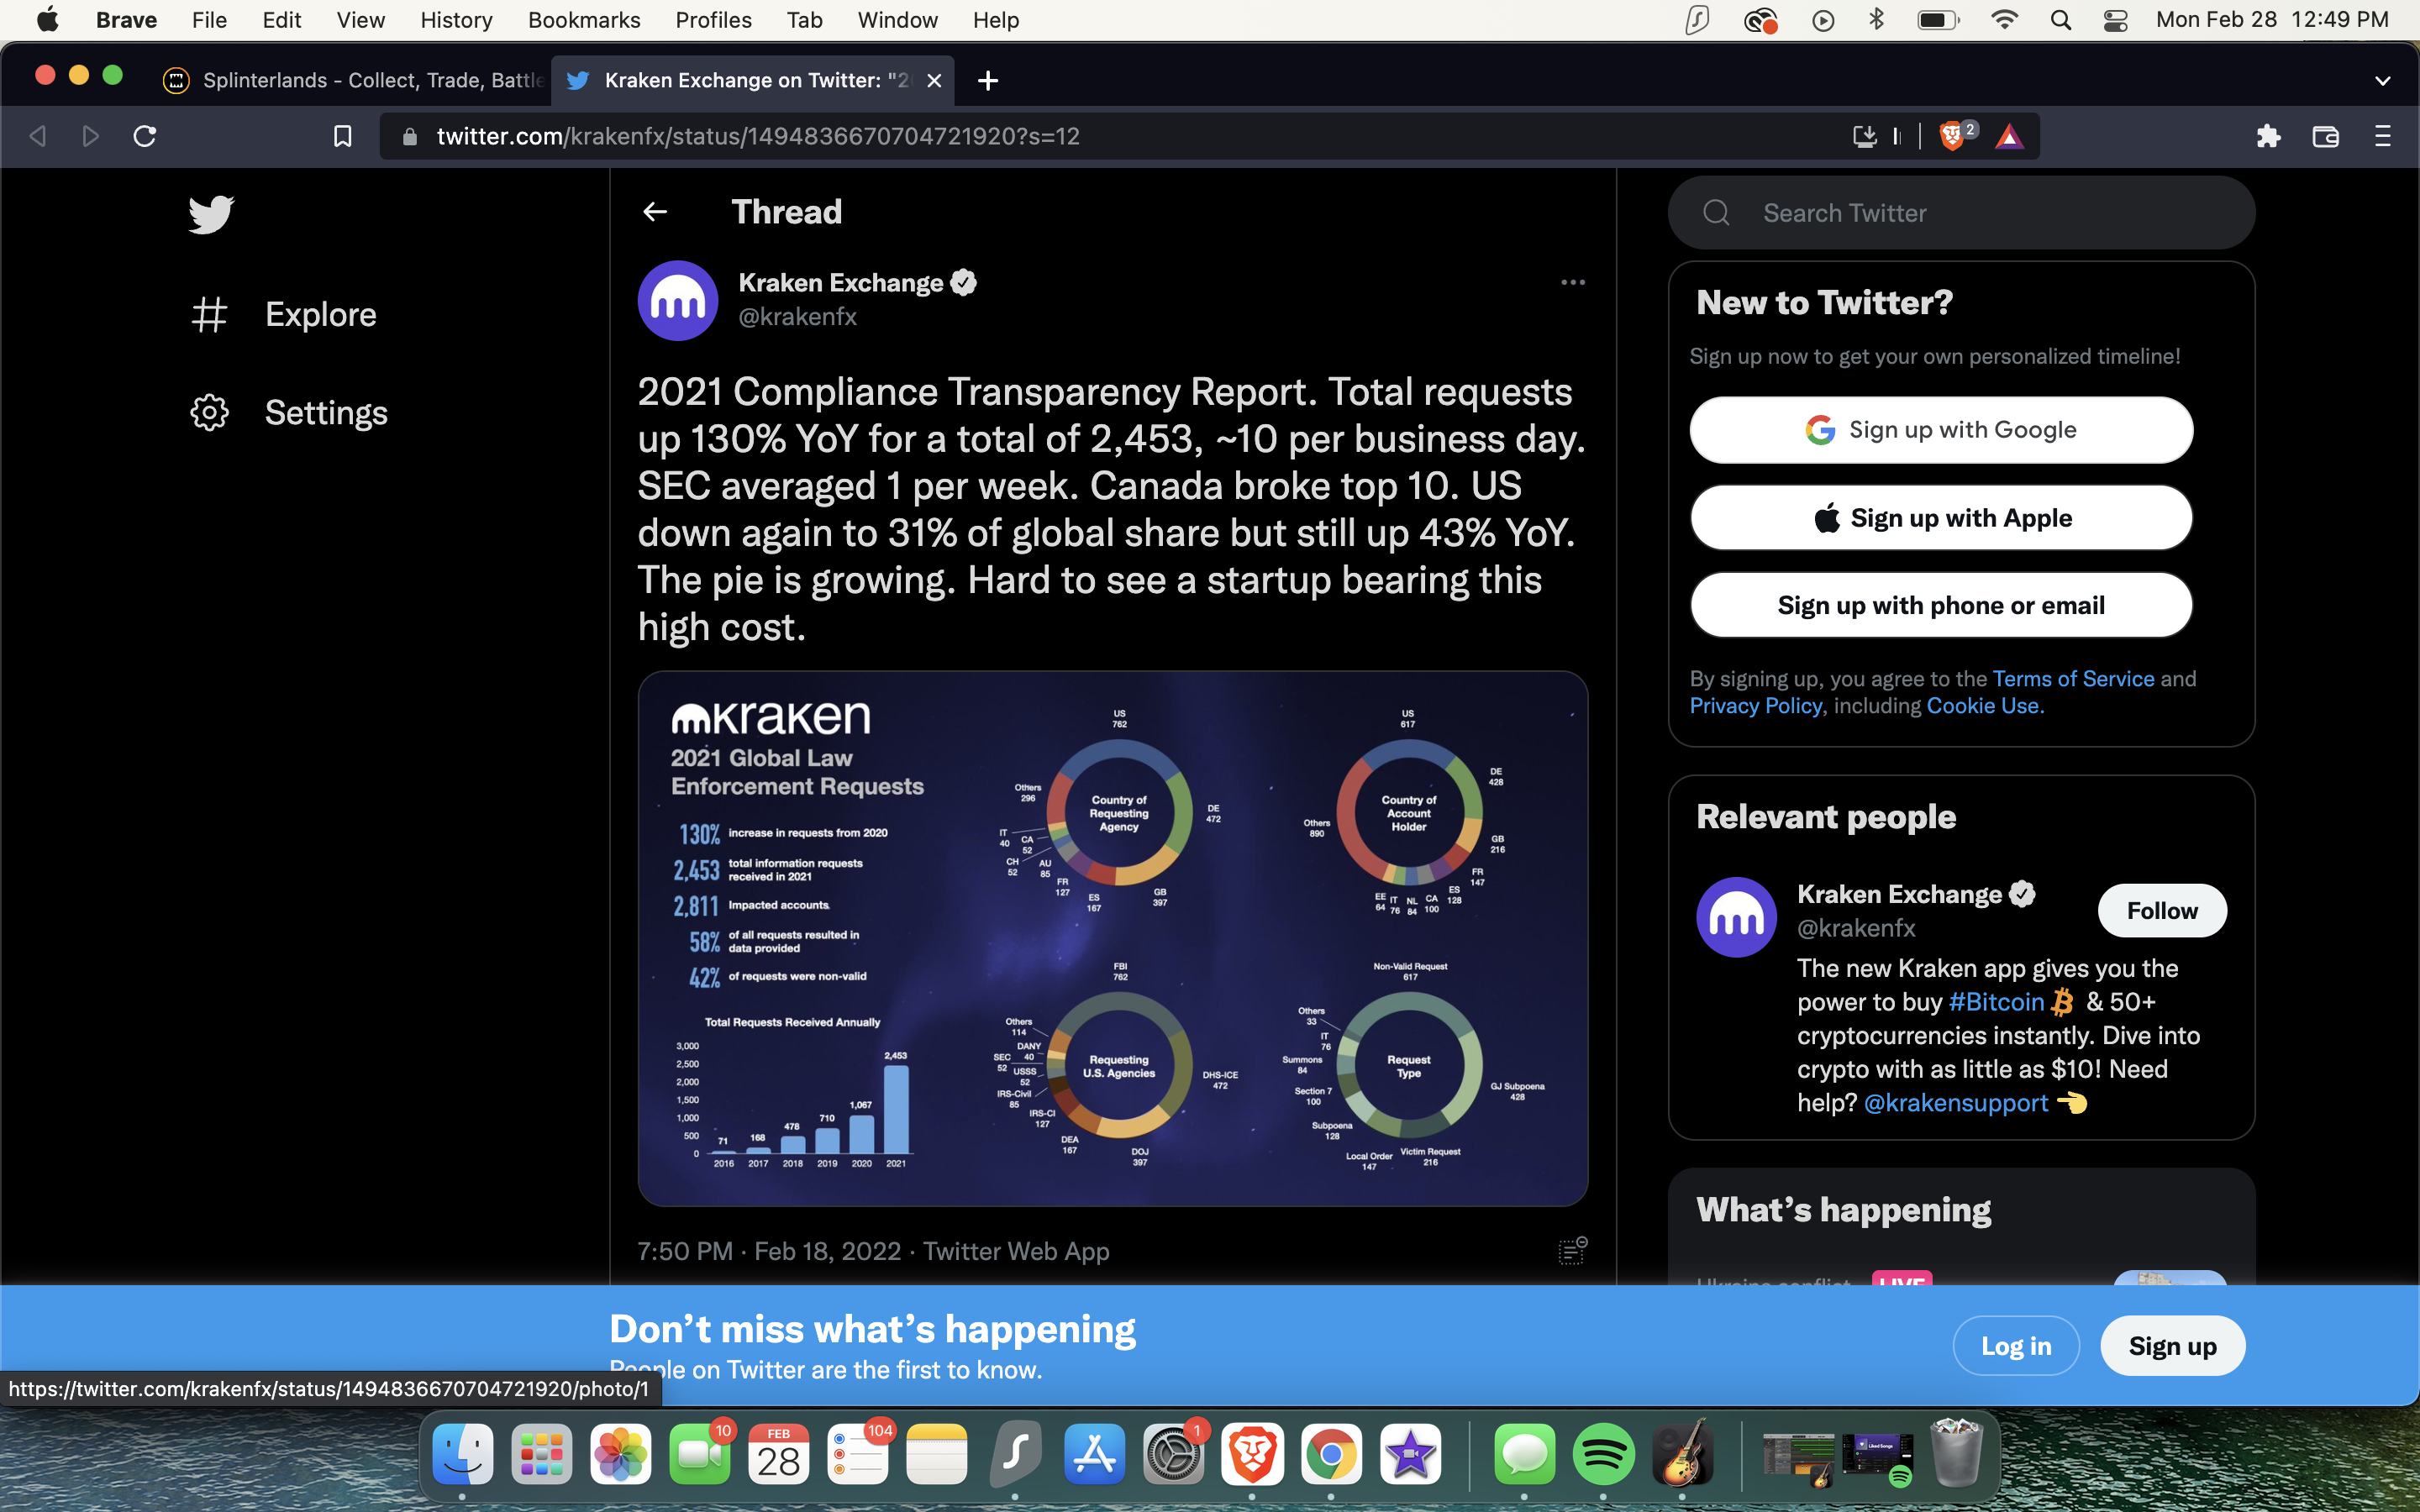Open System Preferences from the Dock
This screenshot has width=2420, height=1512.
[x=1174, y=1454]
